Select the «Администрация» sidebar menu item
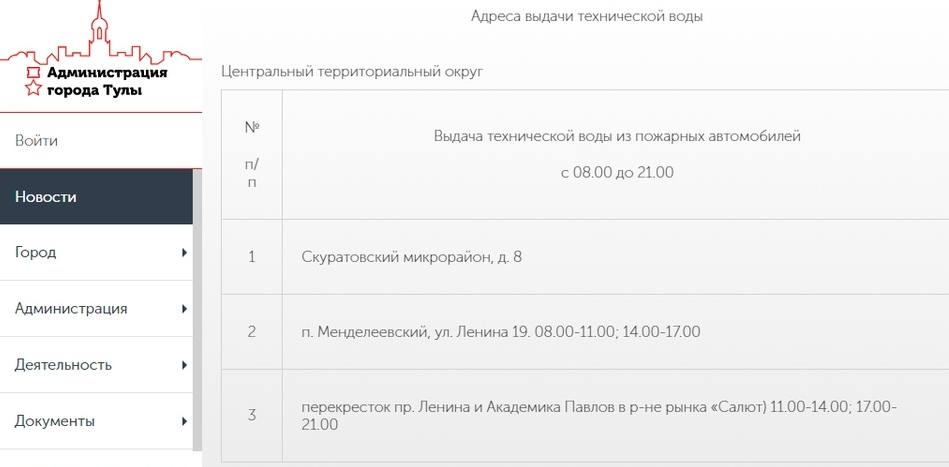The image size is (949, 467). (71, 309)
